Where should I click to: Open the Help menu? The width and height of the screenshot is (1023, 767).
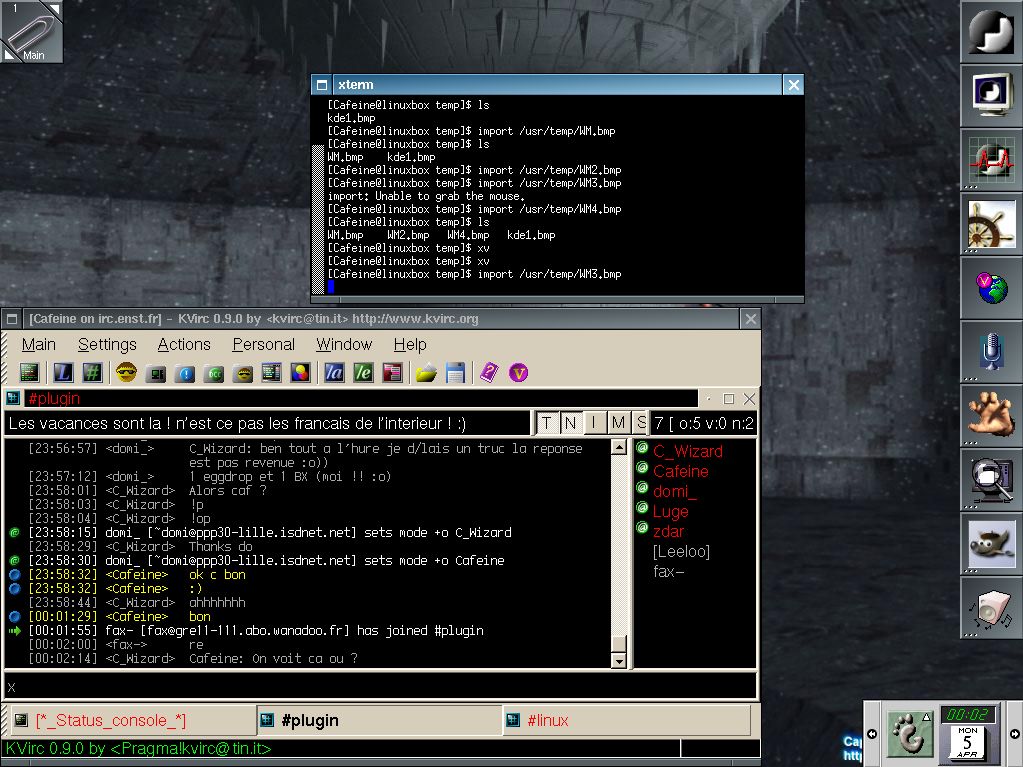pos(410,344)
